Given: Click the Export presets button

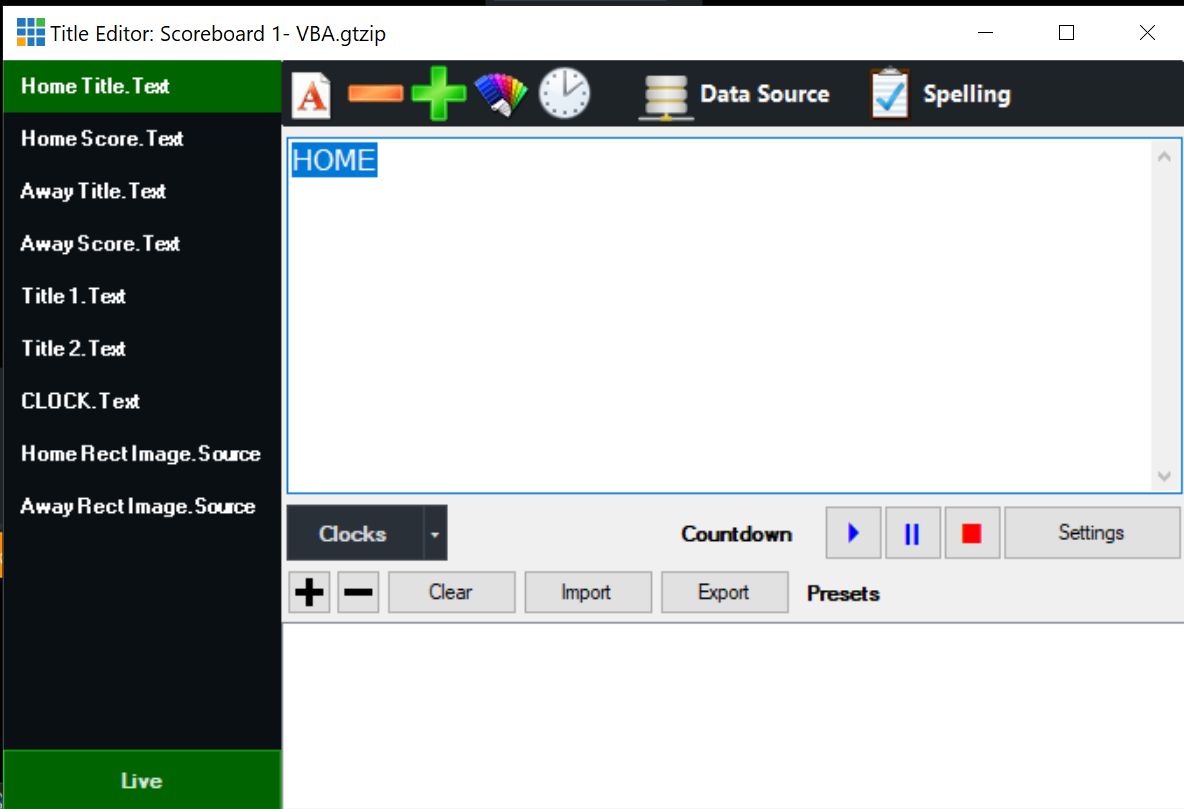Looking at the screenshot, I should [x=724, y=593].
